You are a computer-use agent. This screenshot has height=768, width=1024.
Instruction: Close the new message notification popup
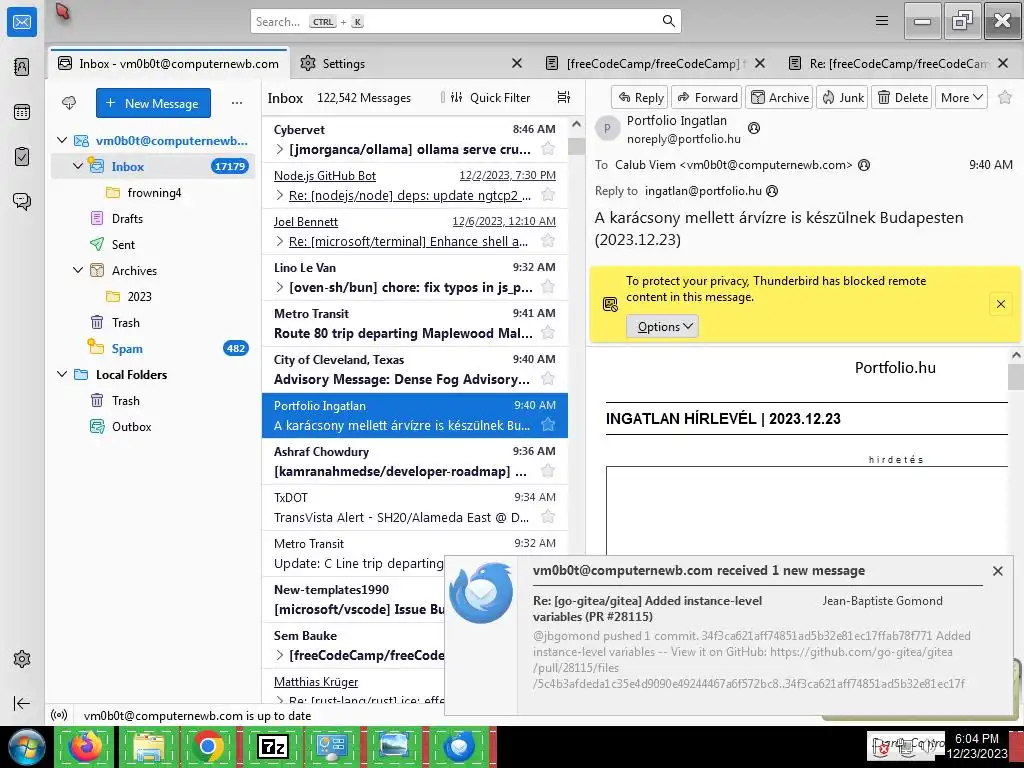click(998, 571)
